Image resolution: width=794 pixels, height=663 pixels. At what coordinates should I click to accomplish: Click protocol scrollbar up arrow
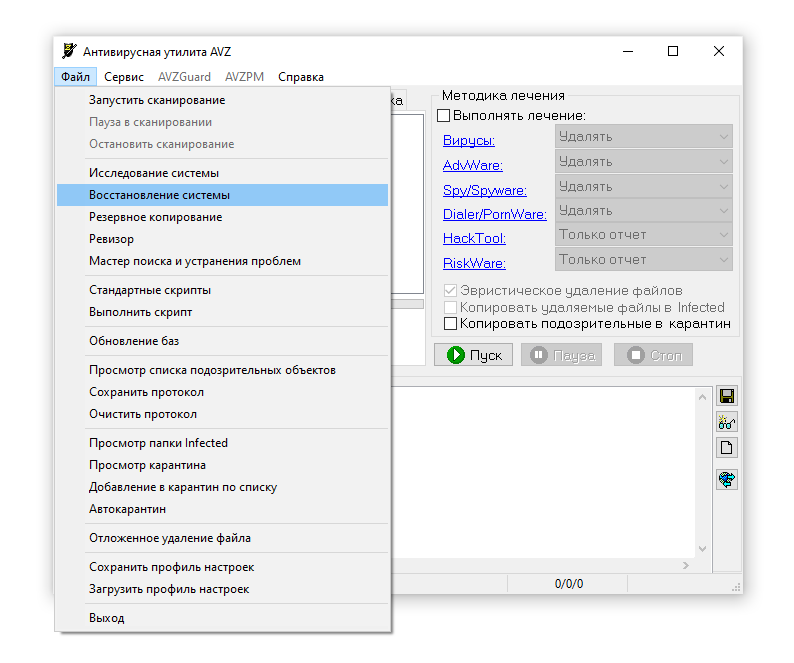[702, 397]
